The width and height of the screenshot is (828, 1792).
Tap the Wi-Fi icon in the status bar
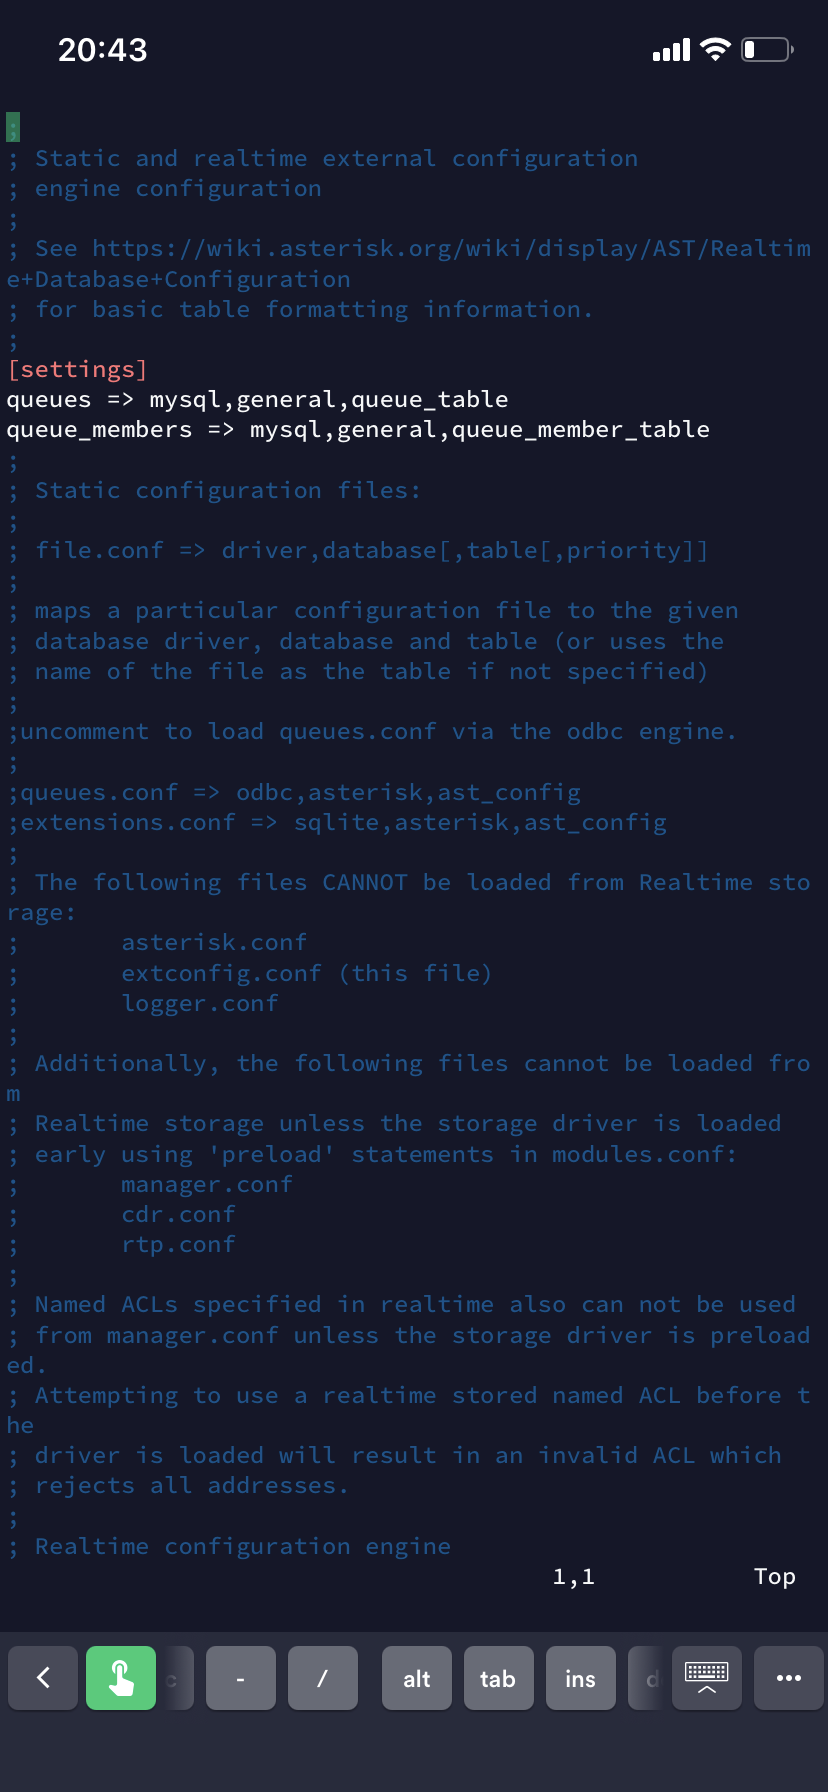pos(715,50)
